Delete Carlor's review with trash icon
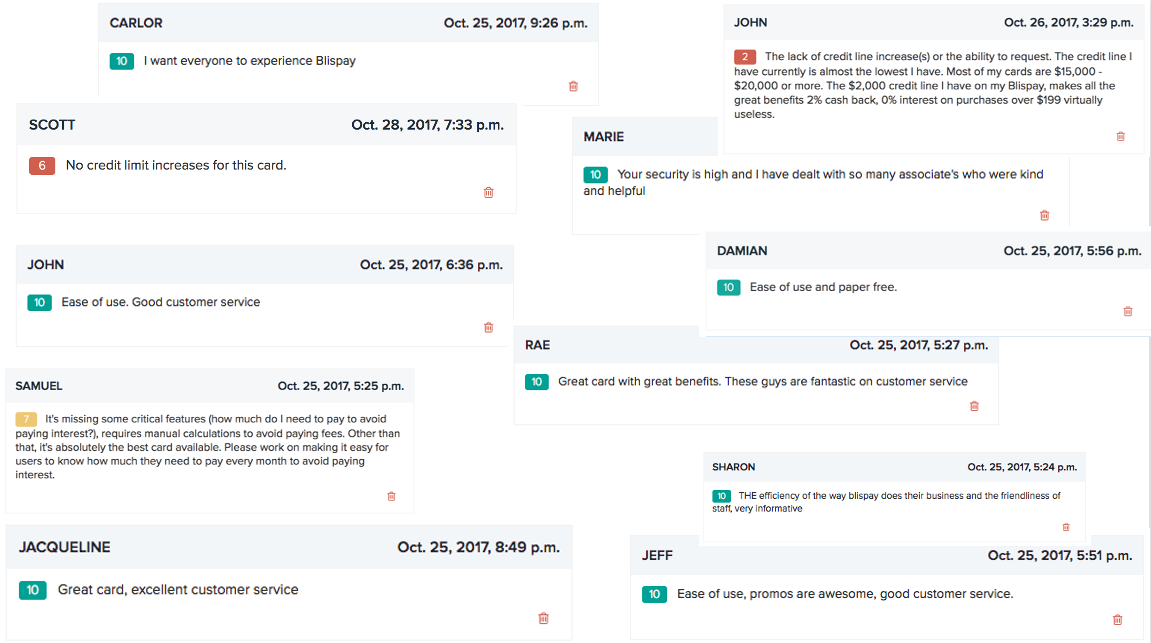This screenshot has height=643, width=1151. tap(573, 86)
